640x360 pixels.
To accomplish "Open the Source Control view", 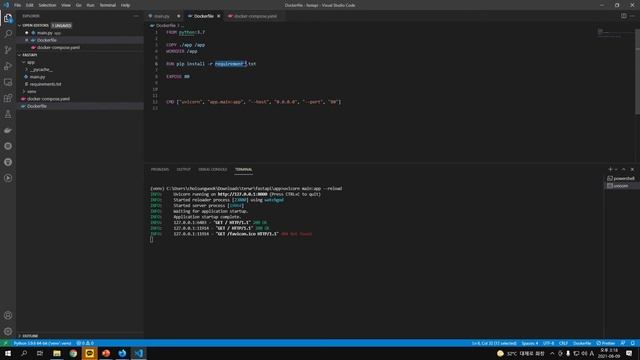I will pos(8,50).
